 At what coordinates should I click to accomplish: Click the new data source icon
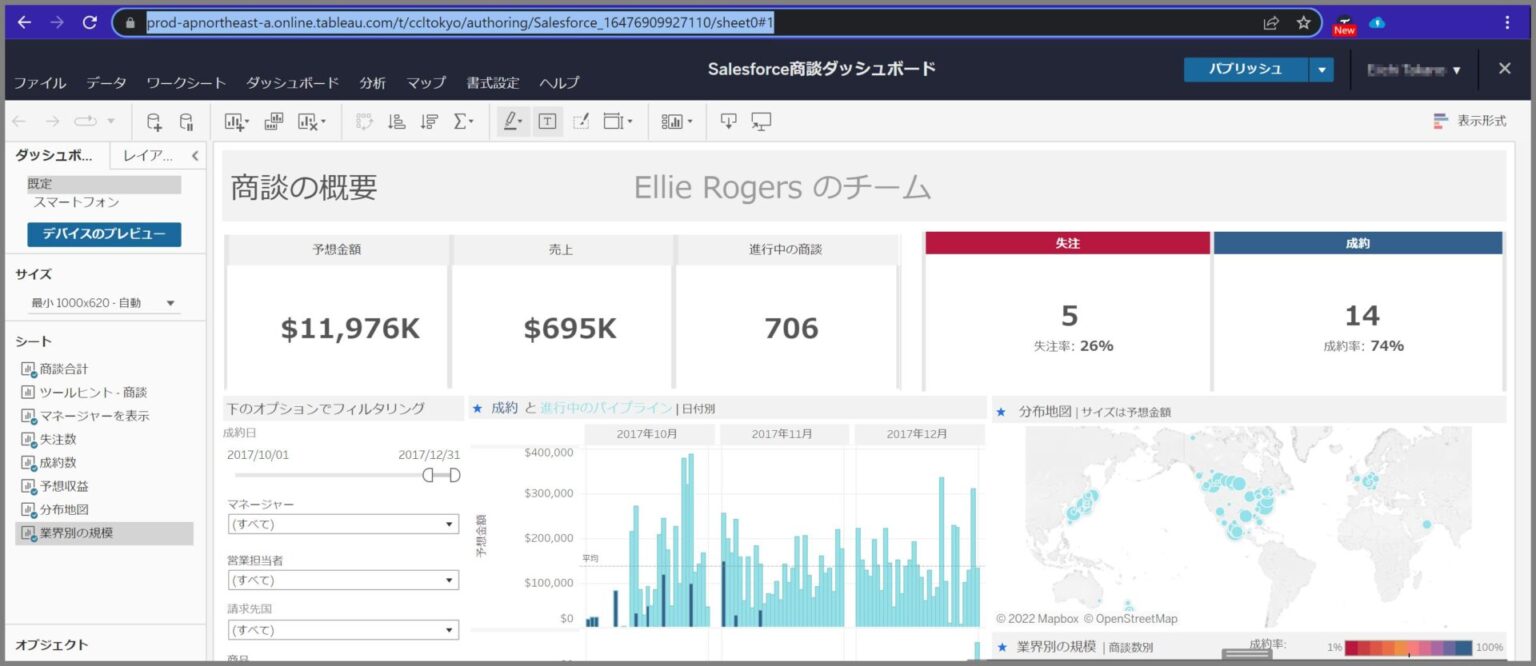tap(154, 121)
